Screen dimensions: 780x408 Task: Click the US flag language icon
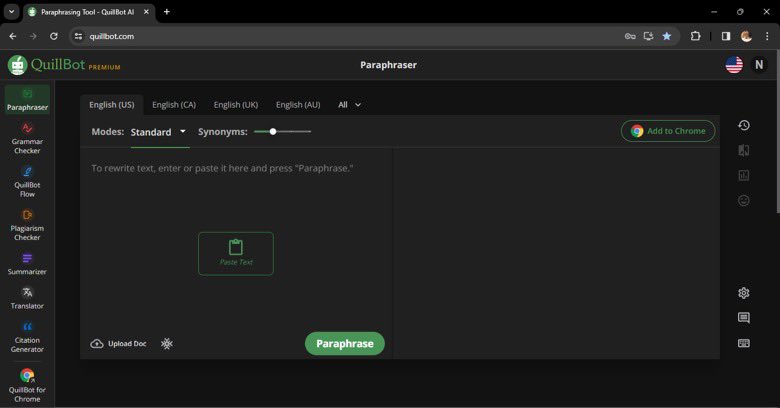click(x=734, y=65)
